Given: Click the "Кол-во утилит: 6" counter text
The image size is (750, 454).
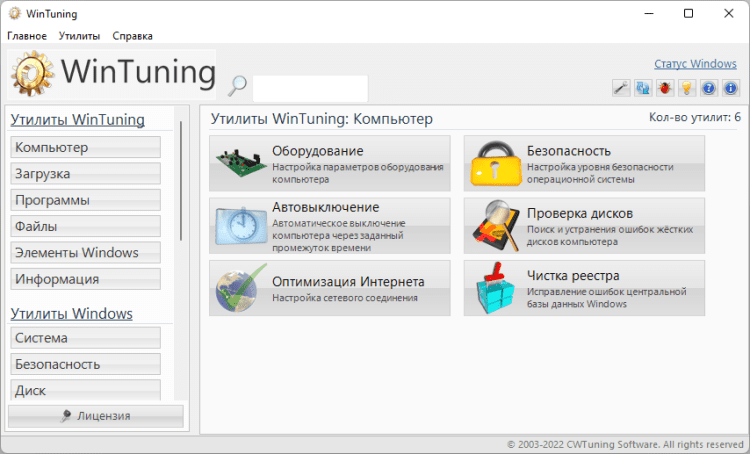Looking at the screenshot, I should click(x=695, y=117).
